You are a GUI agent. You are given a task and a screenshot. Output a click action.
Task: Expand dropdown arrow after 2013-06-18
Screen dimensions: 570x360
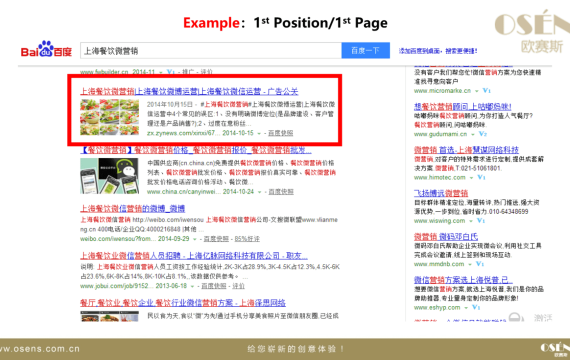(x=192, y=286)
